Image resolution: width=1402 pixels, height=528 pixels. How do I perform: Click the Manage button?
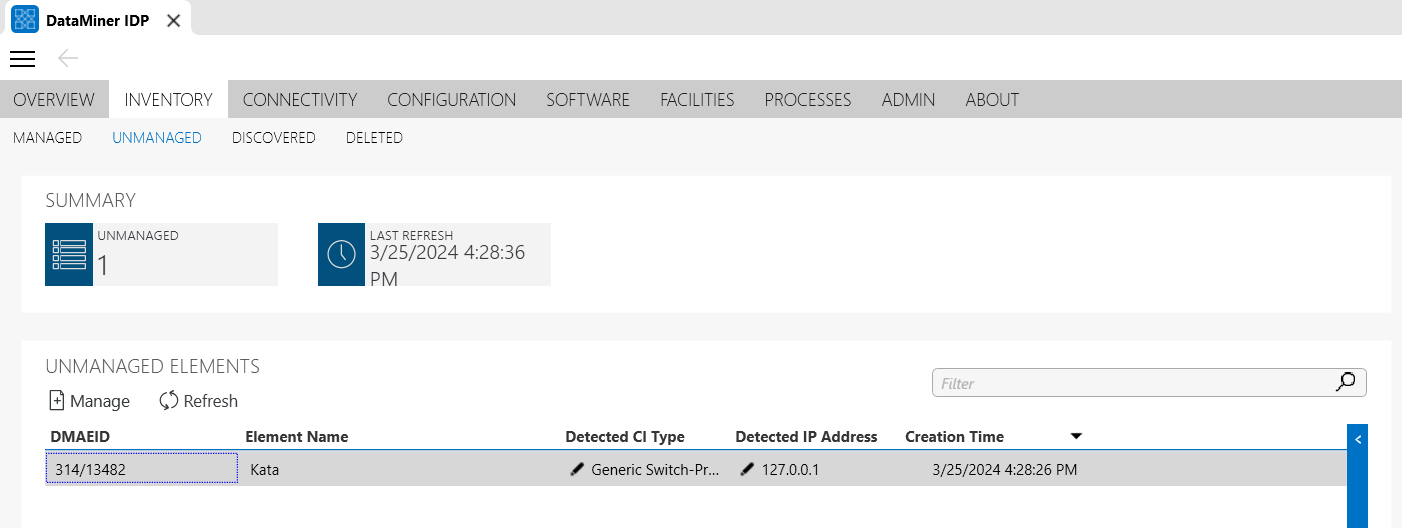89,401
